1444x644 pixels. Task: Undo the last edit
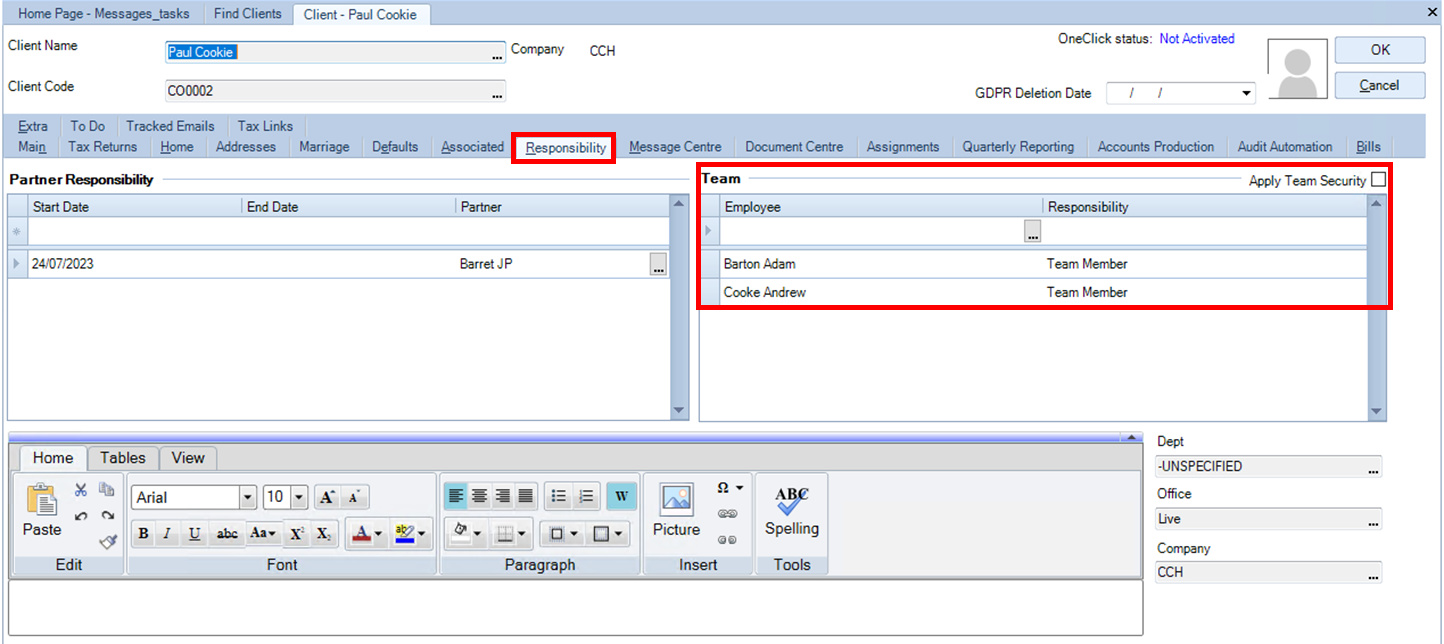pyautogui.click(x=81, y=516)
